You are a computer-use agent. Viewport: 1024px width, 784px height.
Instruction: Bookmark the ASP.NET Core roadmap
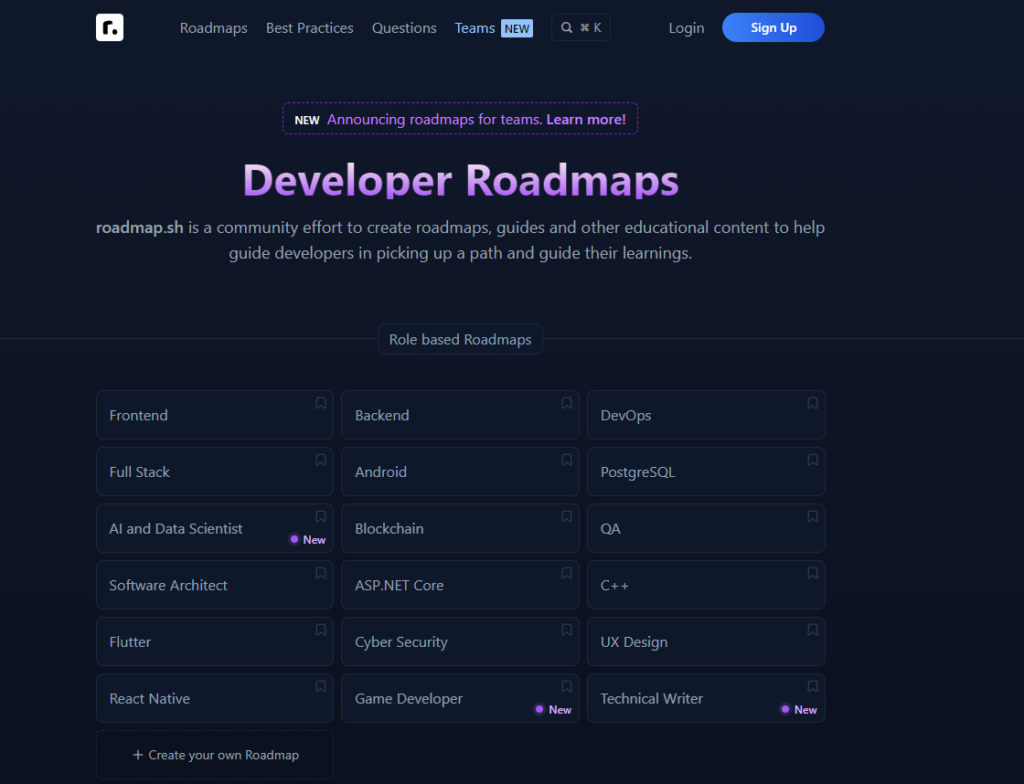[x=567, y=573]
